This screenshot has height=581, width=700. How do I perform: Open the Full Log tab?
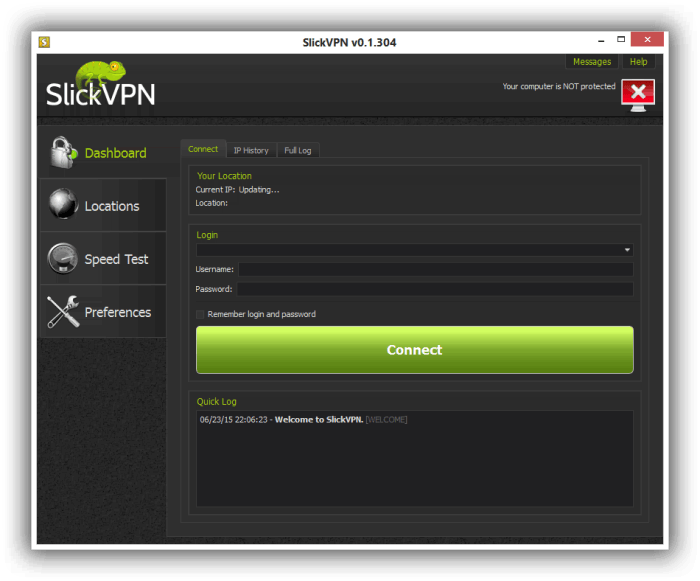click(298, 150)
